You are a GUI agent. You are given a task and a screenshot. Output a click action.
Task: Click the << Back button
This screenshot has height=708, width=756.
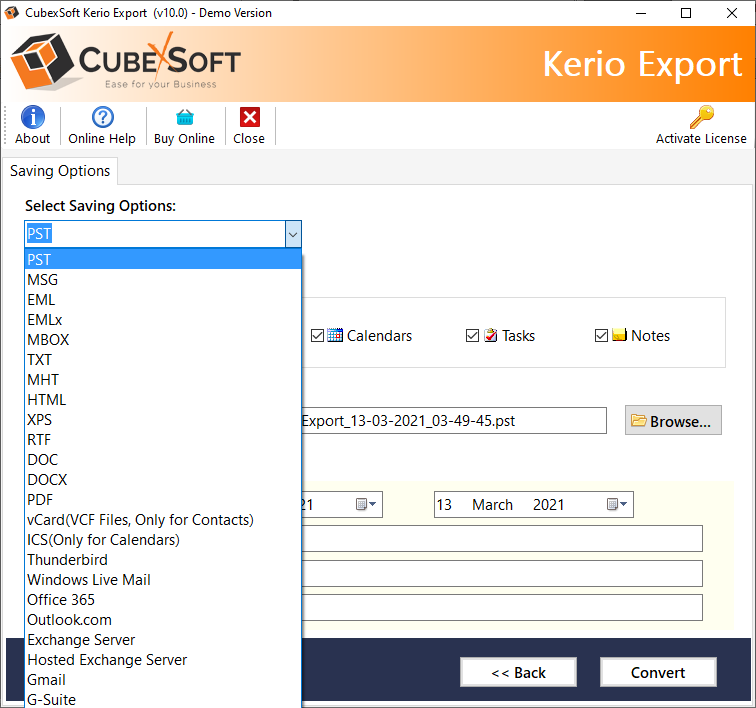[x=518, y=672]
